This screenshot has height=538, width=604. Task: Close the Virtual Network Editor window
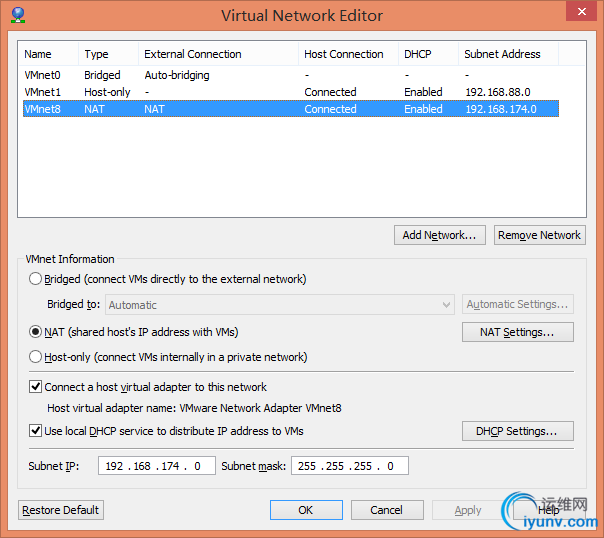pyautogui.click(x=581, y=12)
